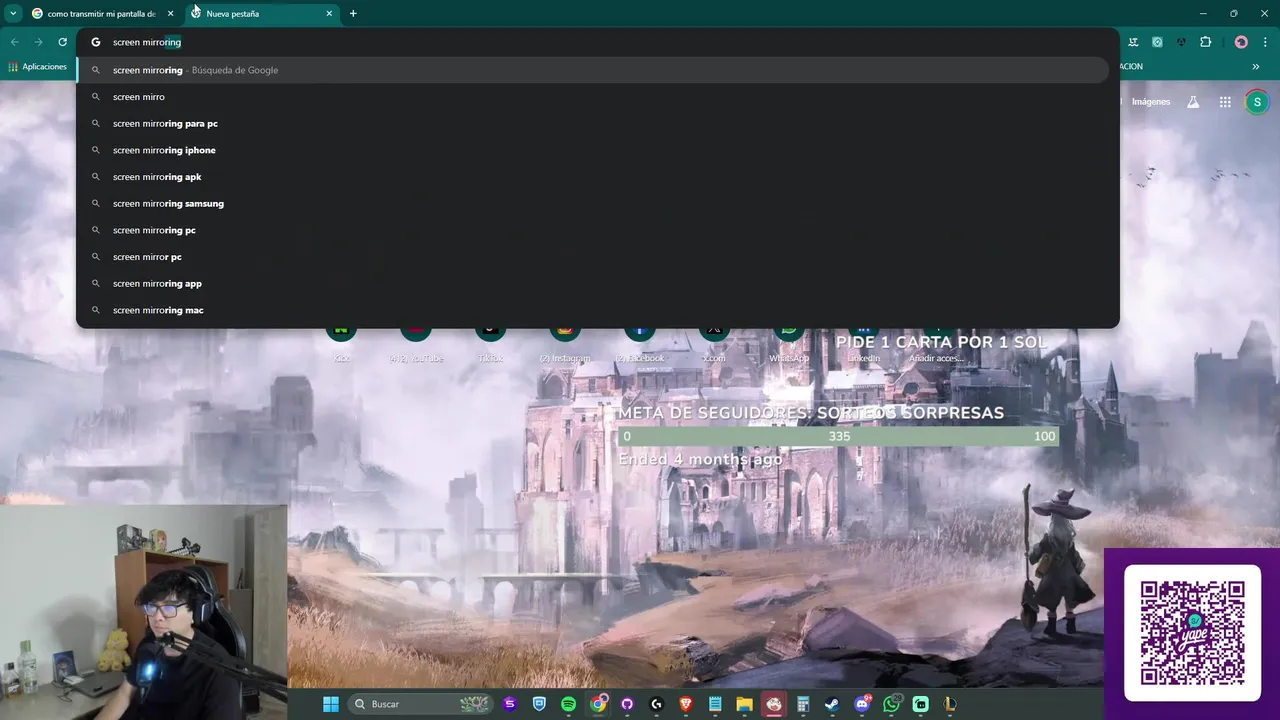Open Steam from the taskbar
This screenshot has height=720, width=1280.
(832, 704)
